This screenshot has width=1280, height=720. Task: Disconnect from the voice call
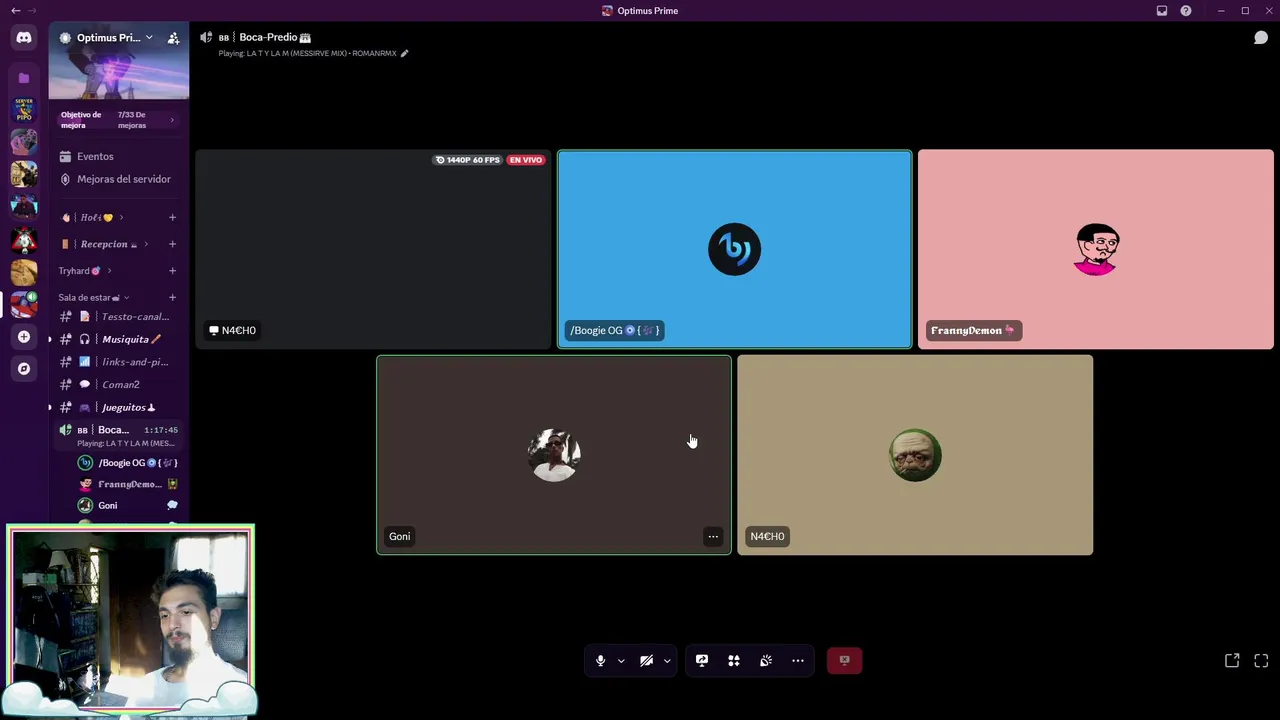[845, 661]
